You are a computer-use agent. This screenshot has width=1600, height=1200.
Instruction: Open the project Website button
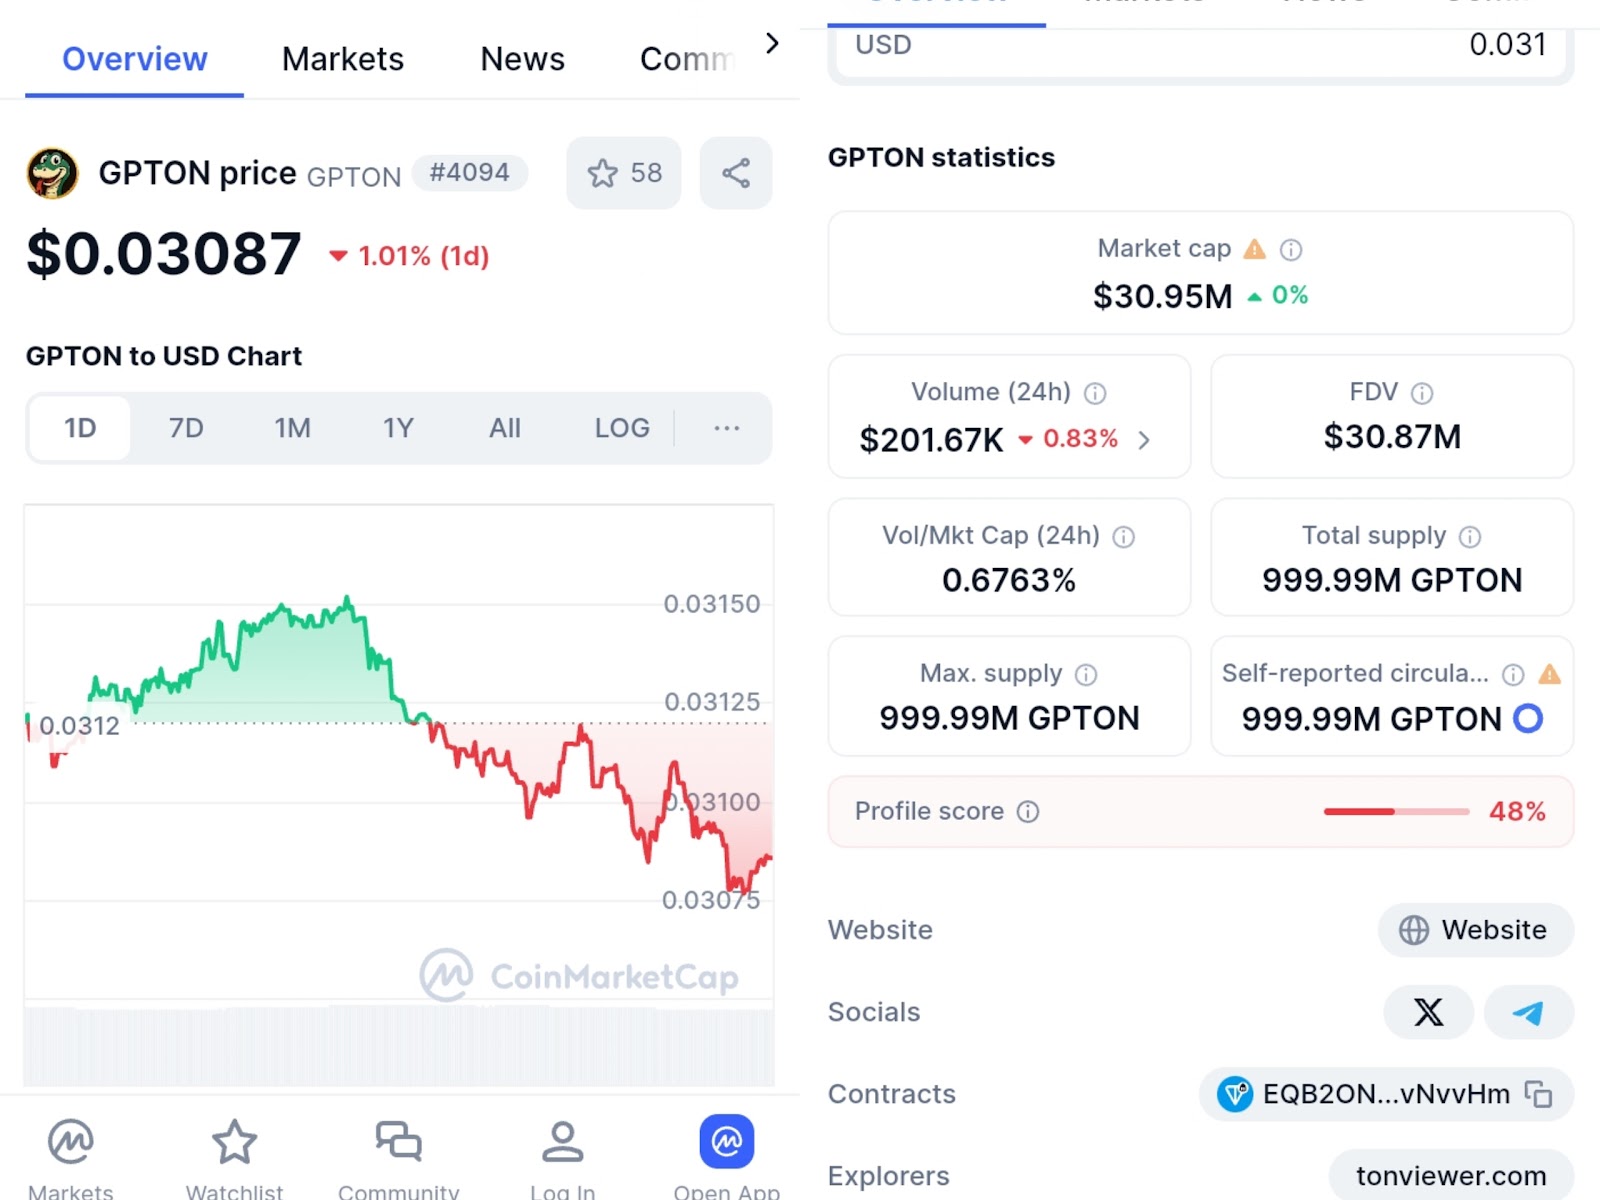[x=1475, y=930]
